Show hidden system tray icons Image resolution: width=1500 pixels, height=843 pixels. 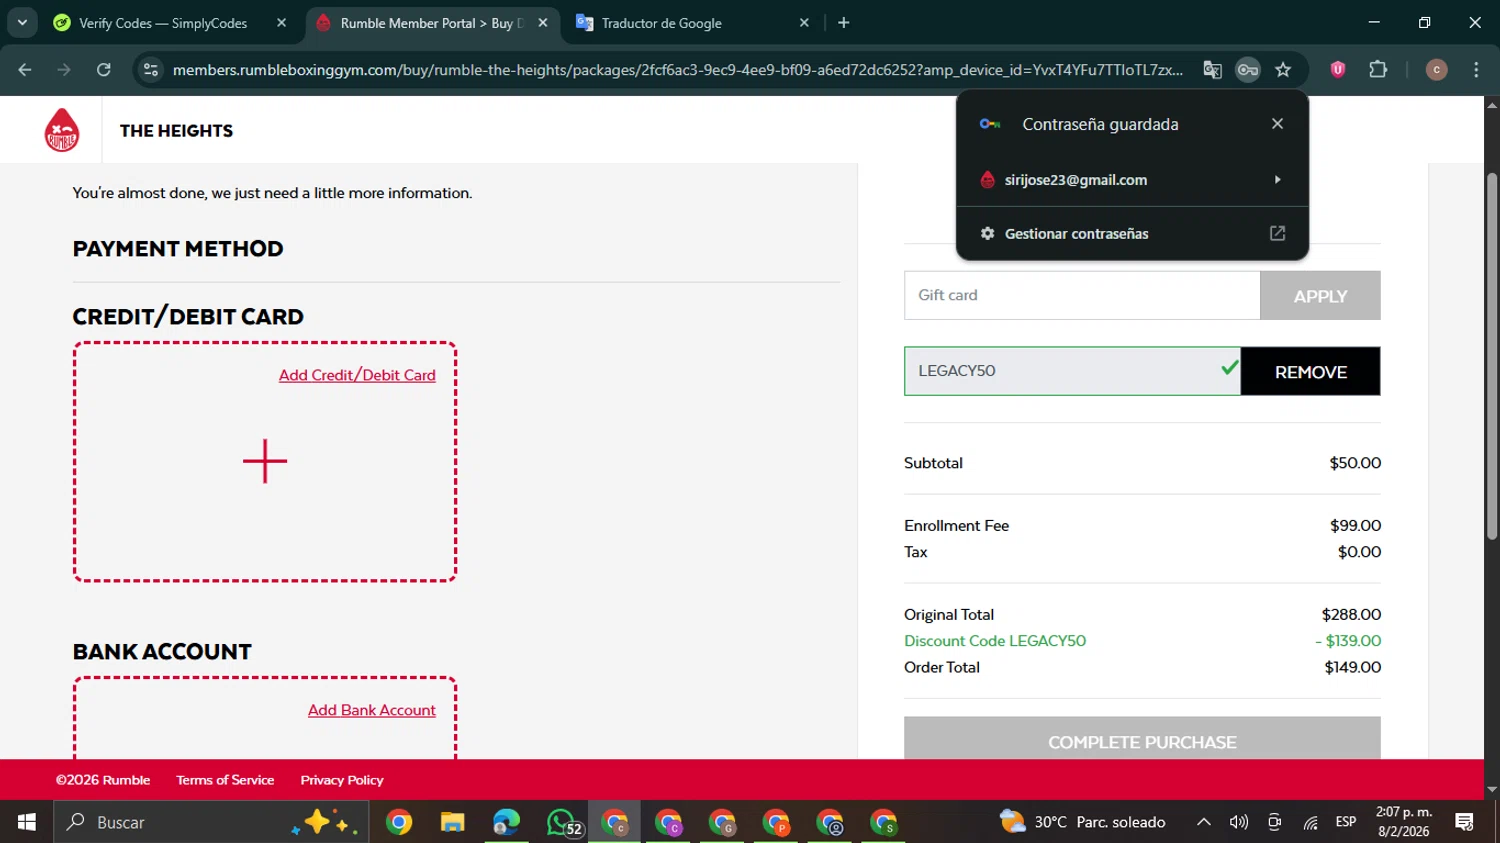1204,822
